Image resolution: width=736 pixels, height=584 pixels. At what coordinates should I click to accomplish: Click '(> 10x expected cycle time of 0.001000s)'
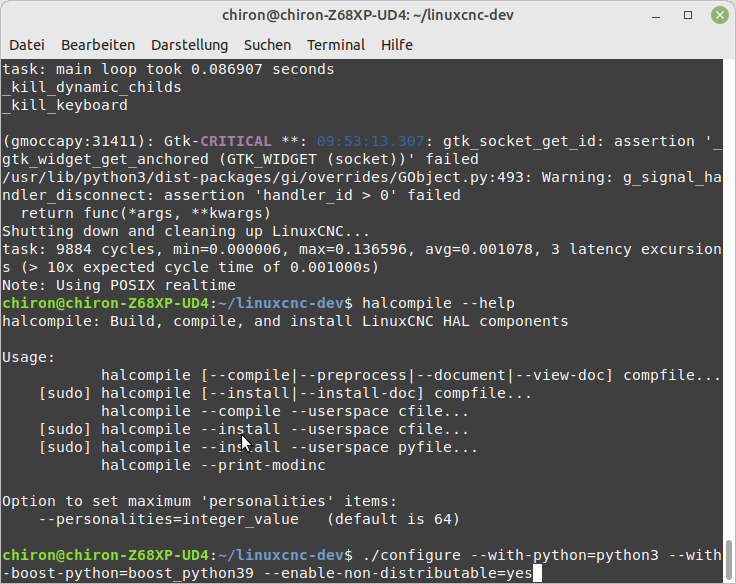[x=200, y=268]
